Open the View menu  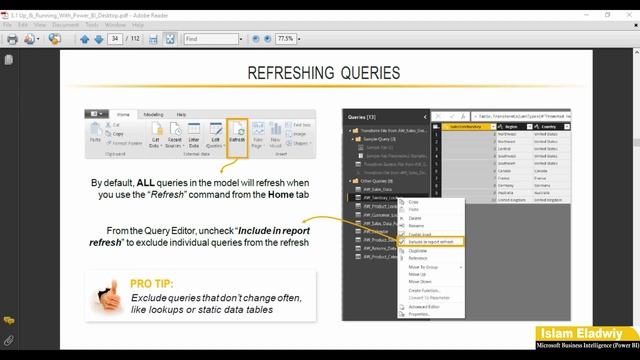[x=40, y=25]
